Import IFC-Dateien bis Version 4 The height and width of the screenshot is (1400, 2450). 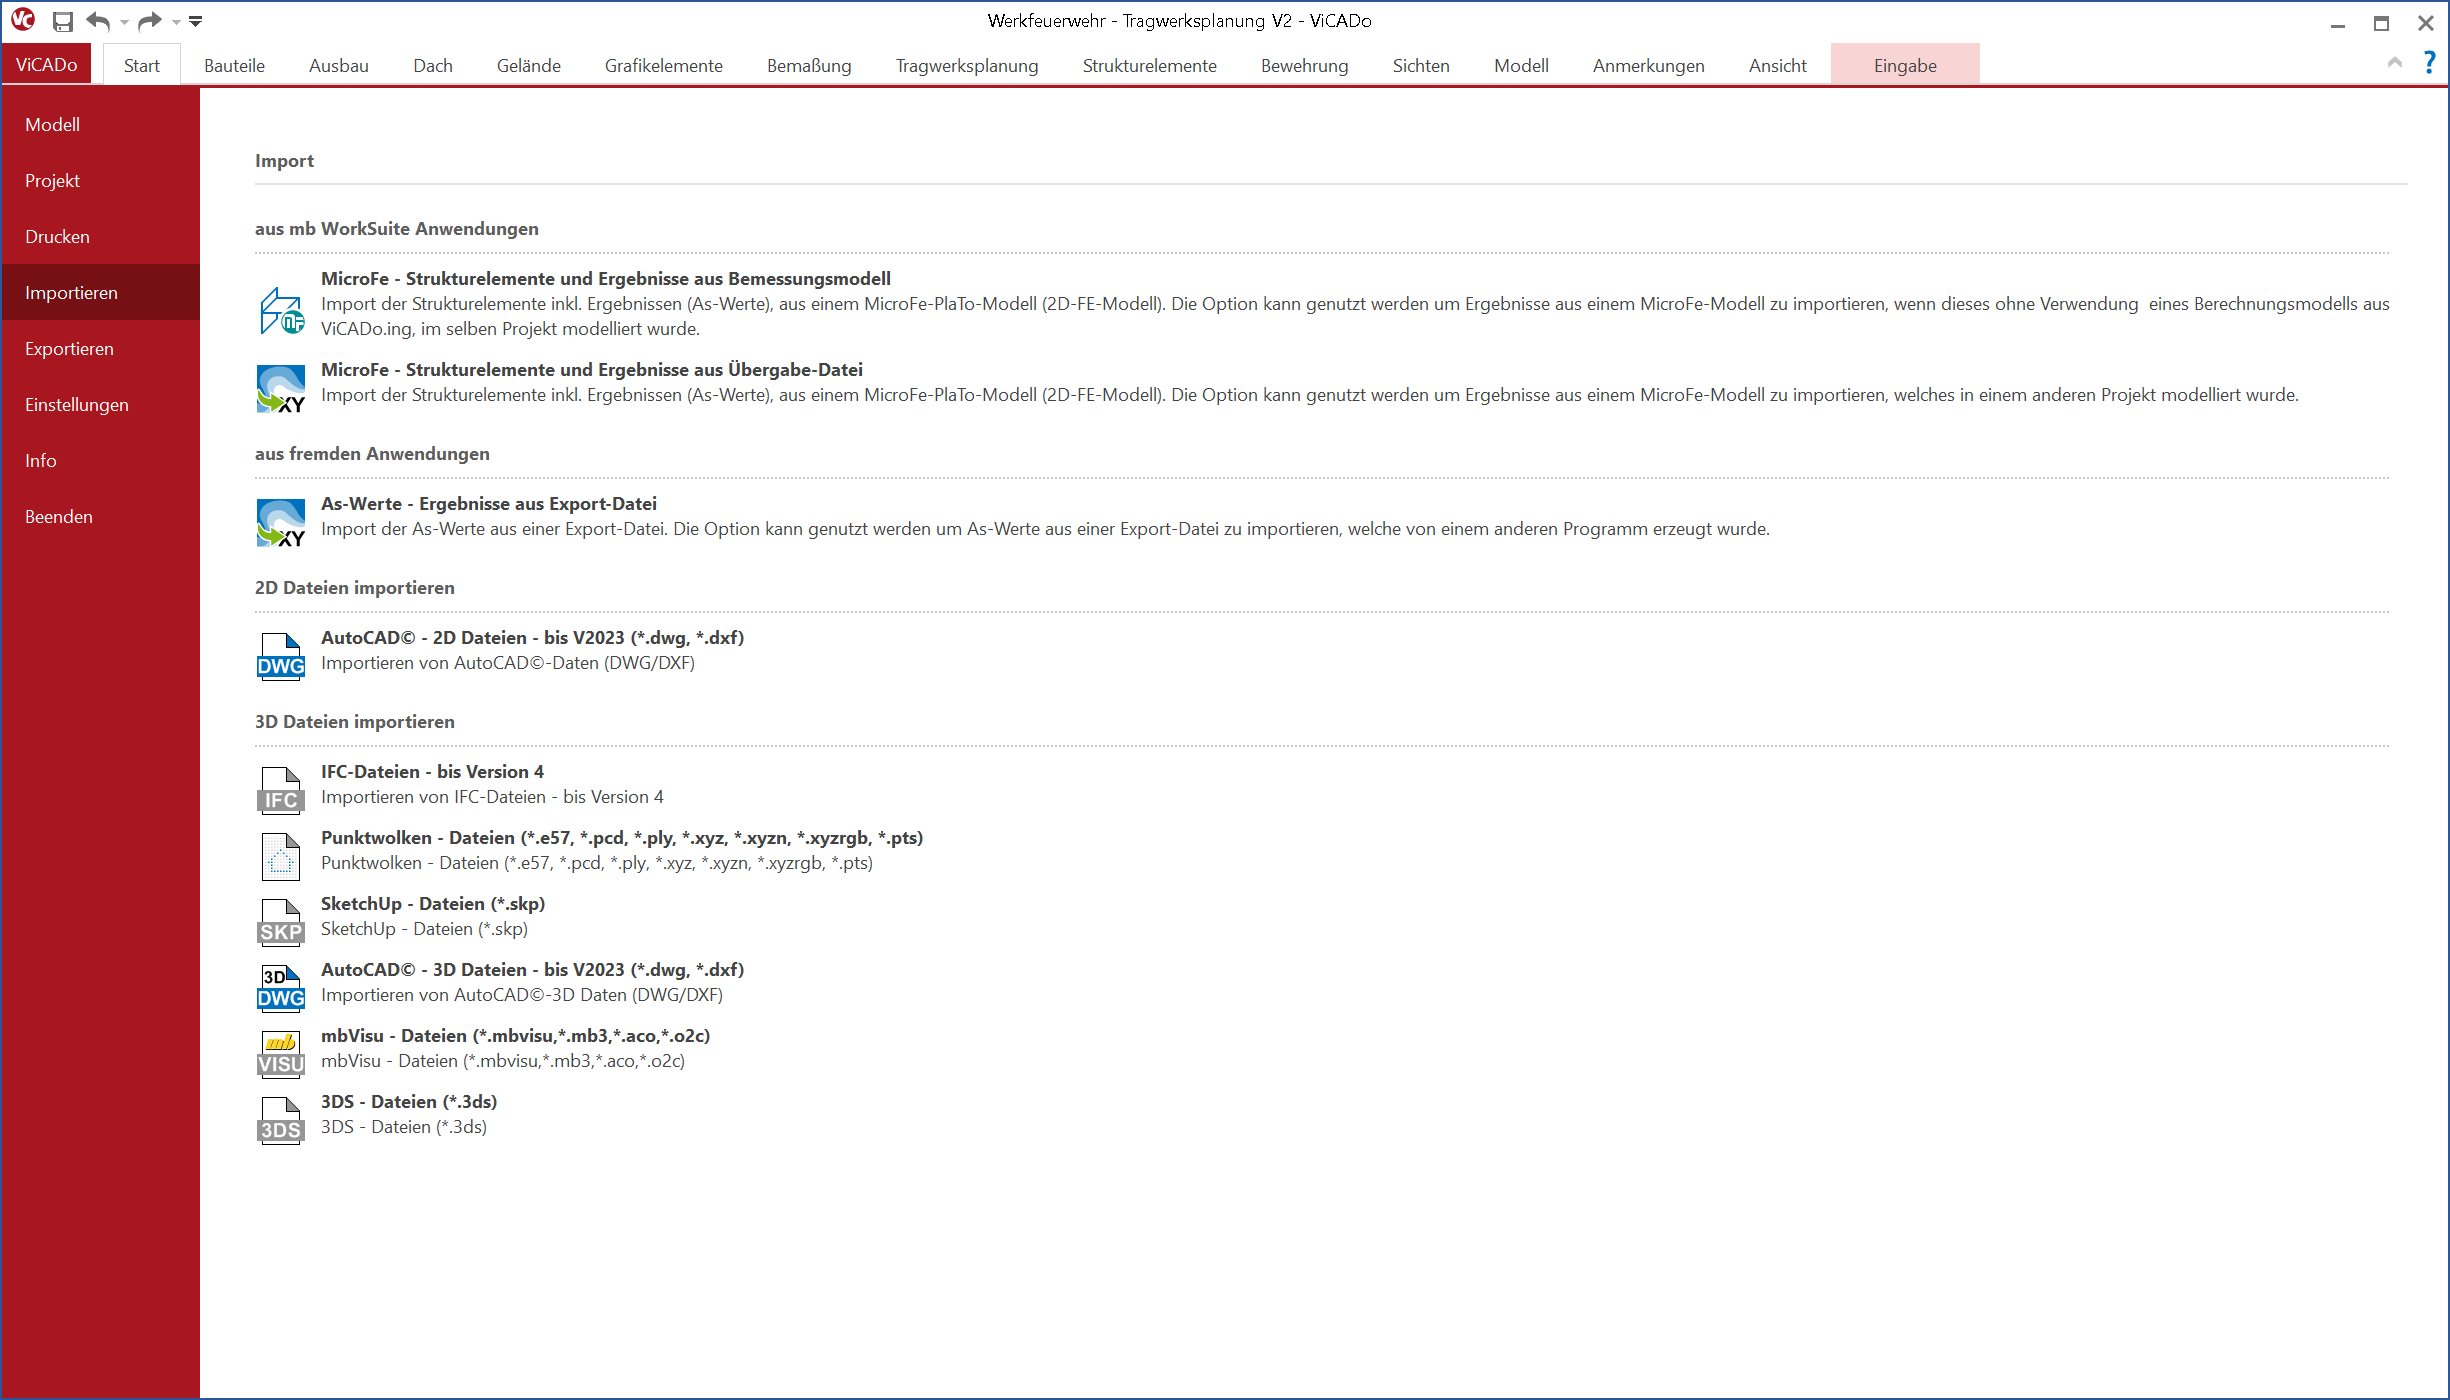[432, 772]
